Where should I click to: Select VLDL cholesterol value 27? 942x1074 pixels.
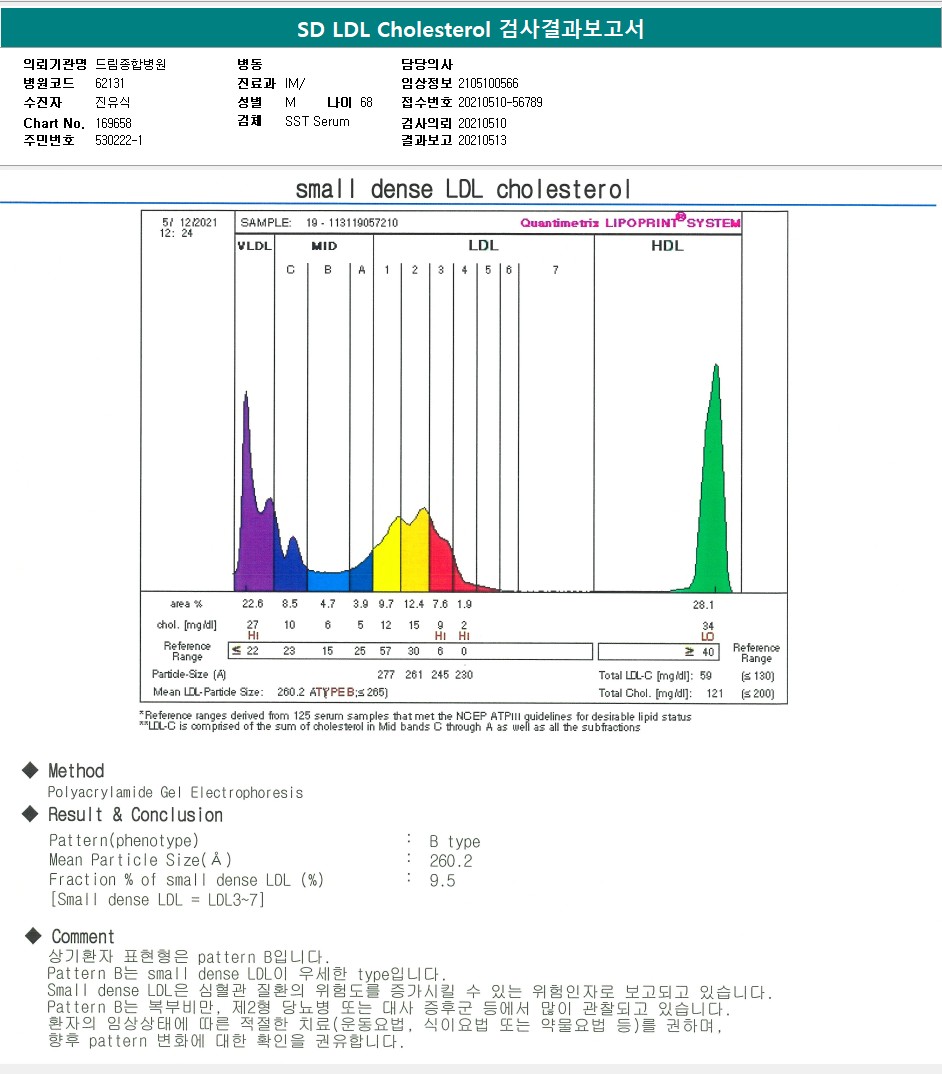(x=253, y=625)
